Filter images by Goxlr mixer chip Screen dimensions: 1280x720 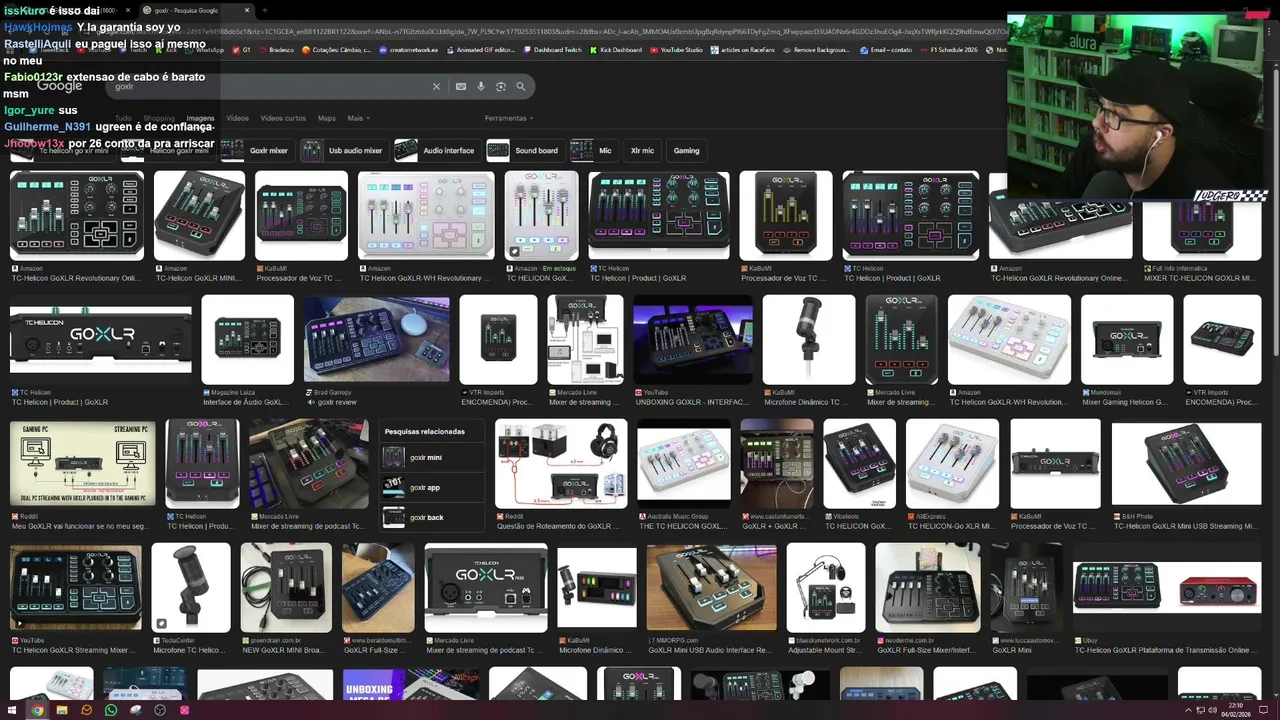click(256, 150)
